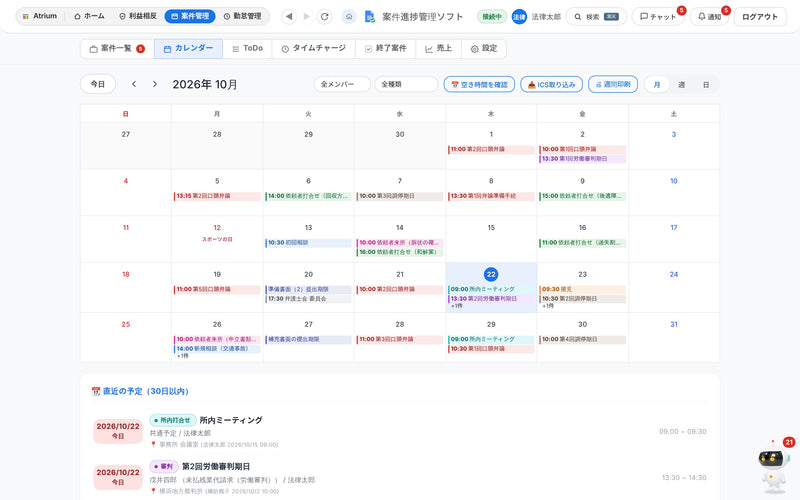
Task: Open the 10:30 初回相談 event on October 13
Action: 308,243
